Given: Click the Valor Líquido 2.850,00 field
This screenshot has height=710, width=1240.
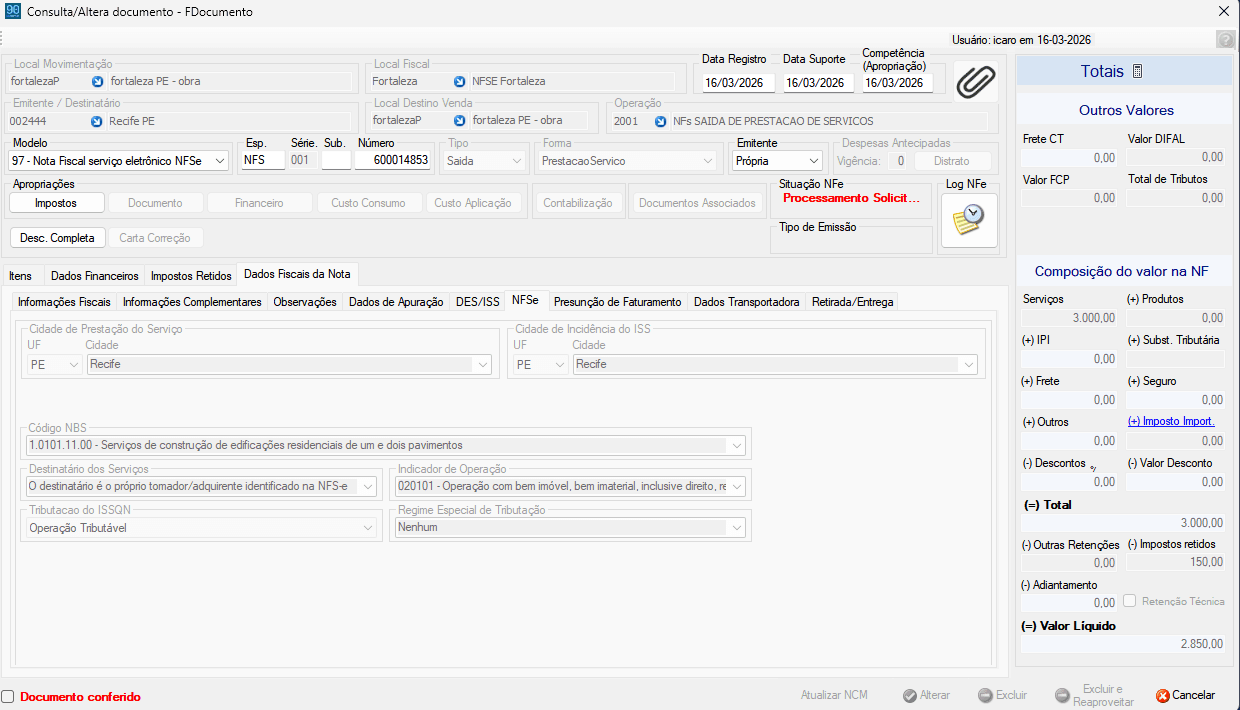Looking at the screenshot, I should point(1124,645).
